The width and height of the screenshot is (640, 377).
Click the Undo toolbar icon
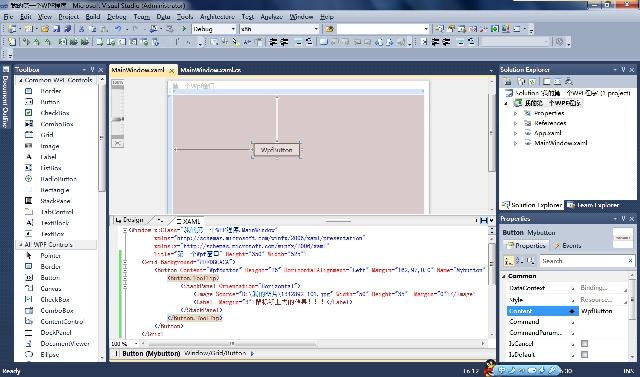118,29
